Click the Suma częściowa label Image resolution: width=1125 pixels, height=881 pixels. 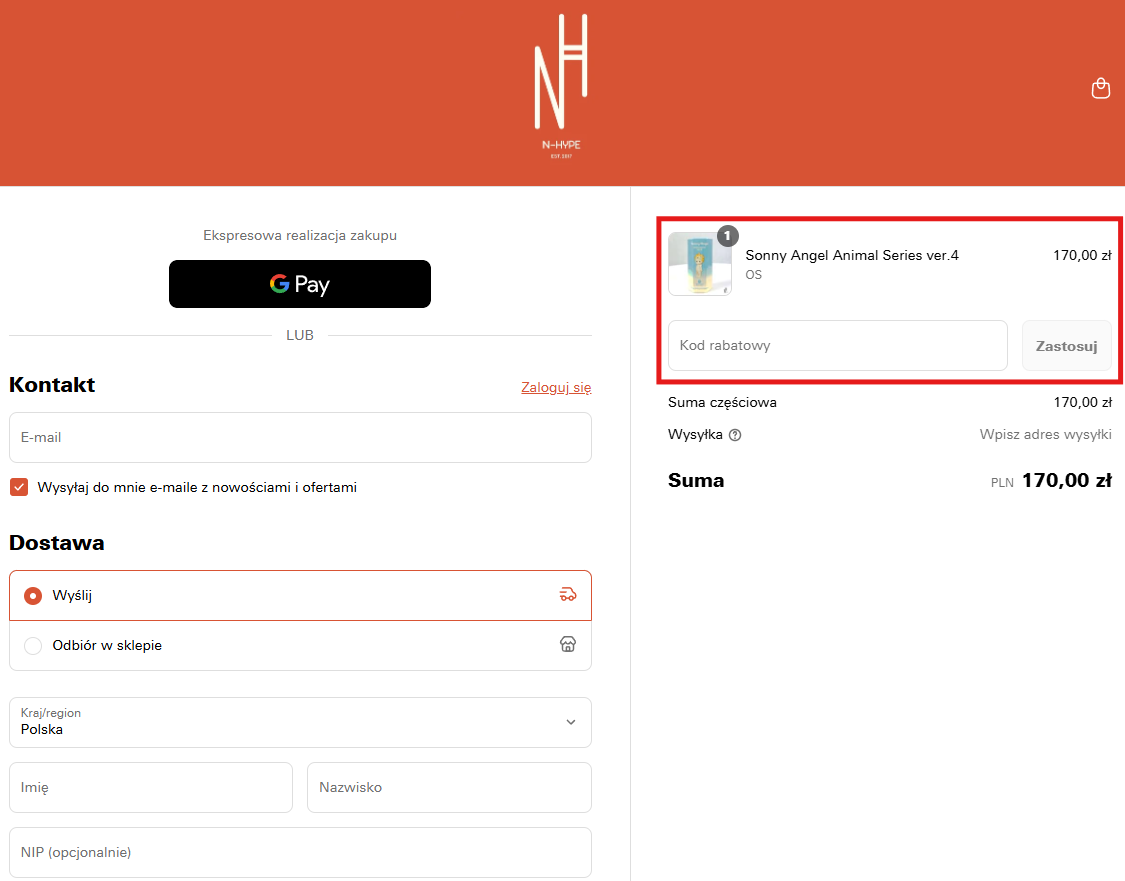click(722, 402)
